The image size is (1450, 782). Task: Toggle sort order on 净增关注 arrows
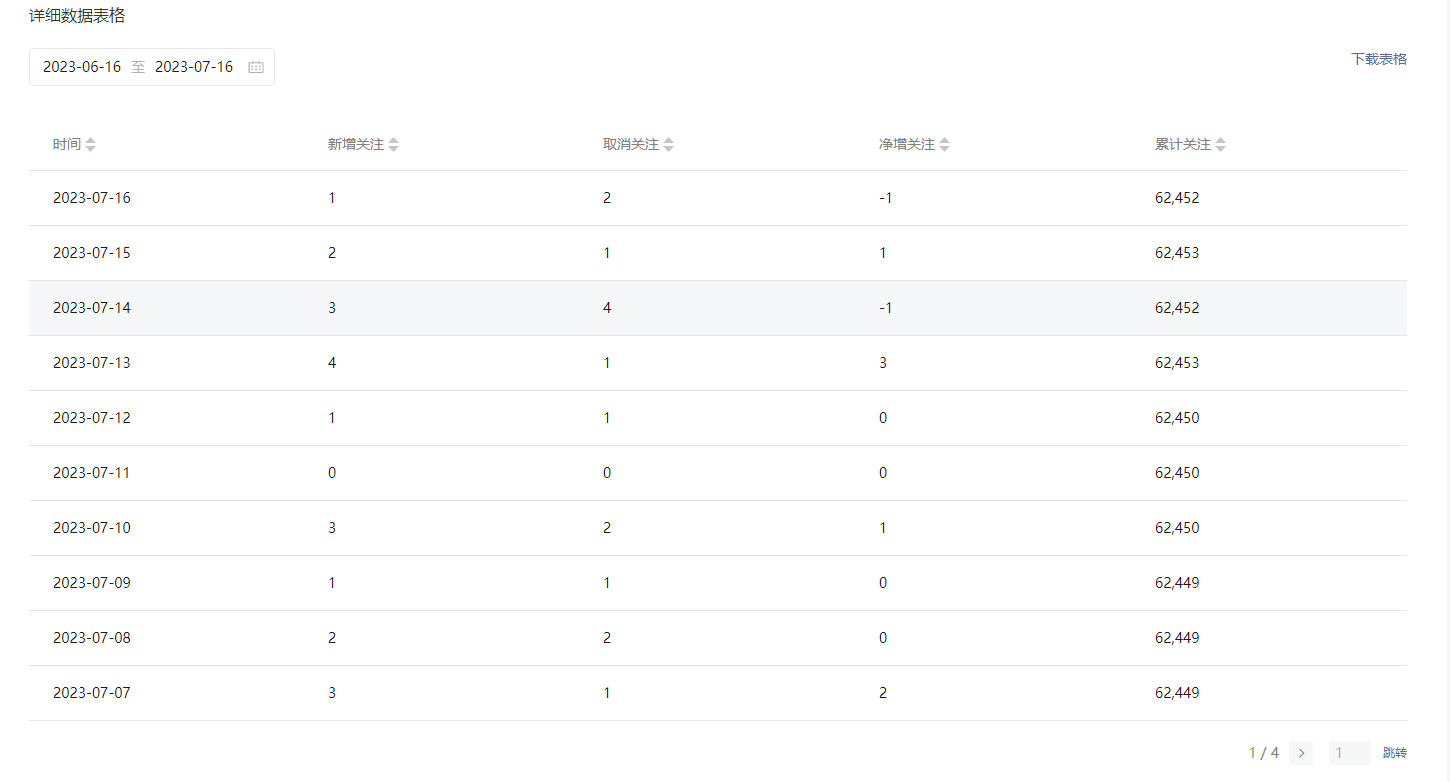click(x=944, y=144)
